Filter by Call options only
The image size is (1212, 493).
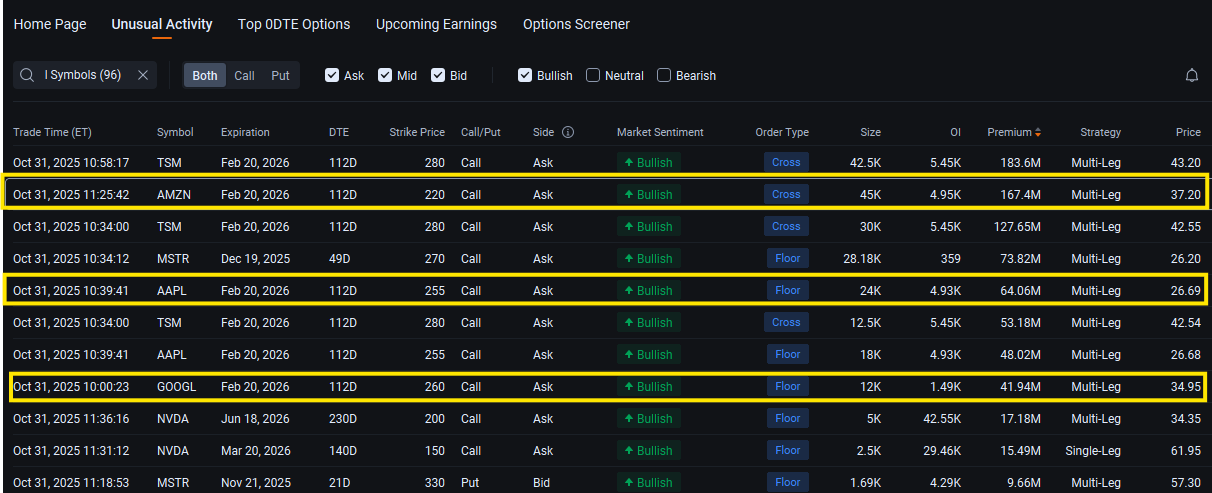[x=244, y=75]
